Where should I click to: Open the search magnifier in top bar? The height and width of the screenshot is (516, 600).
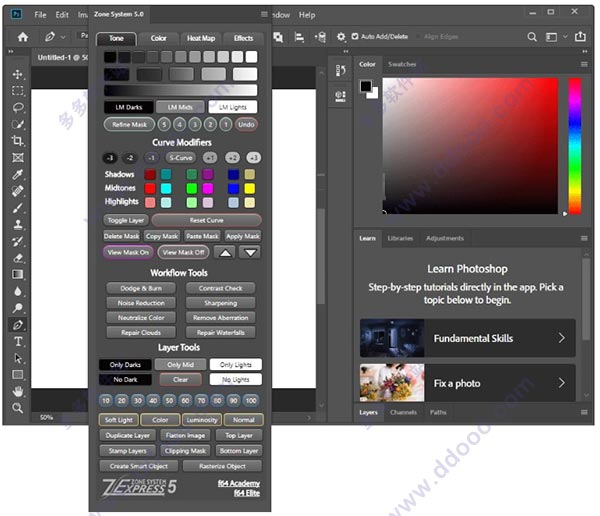tap(532, 37)
